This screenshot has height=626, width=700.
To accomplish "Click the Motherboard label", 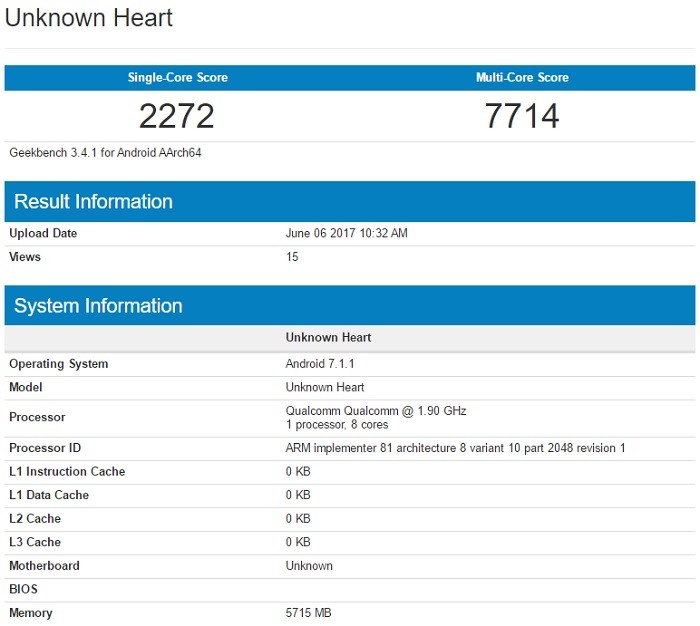I will 44,566.
